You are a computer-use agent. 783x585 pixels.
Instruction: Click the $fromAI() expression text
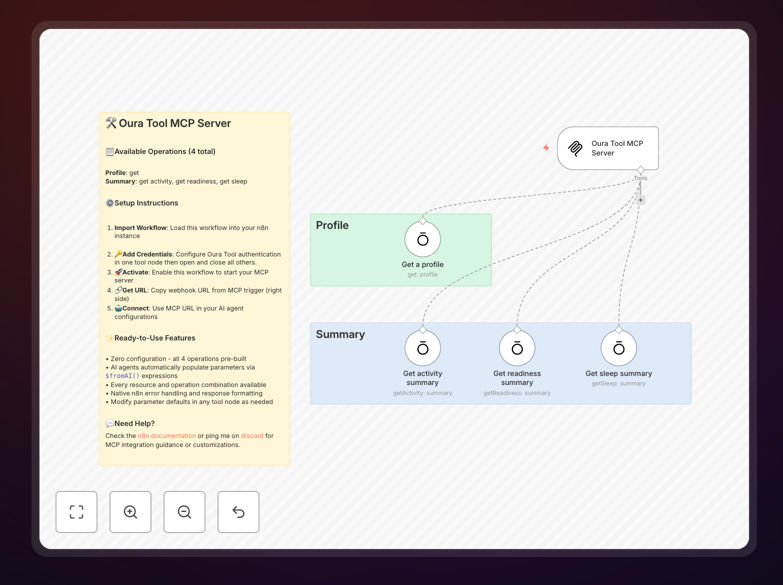click(122, 376)
